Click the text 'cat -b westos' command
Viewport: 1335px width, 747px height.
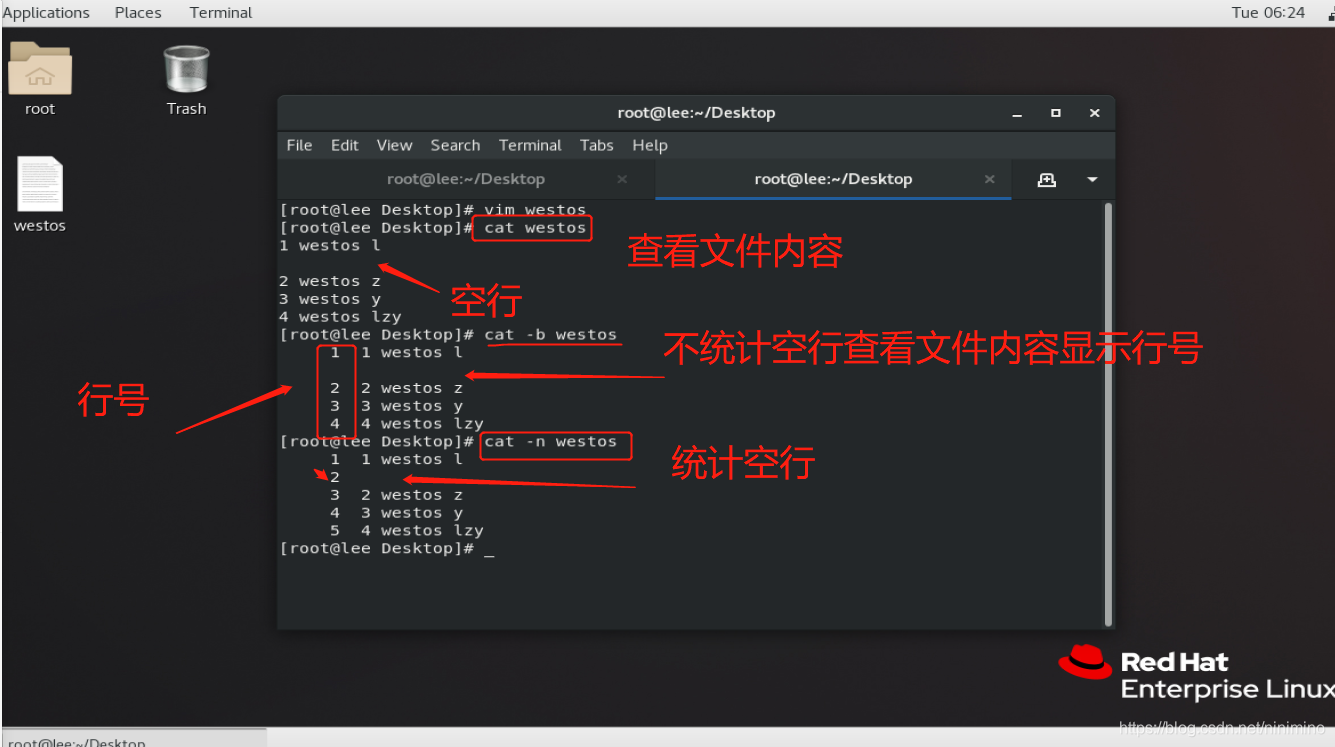[x=551, y=334]
